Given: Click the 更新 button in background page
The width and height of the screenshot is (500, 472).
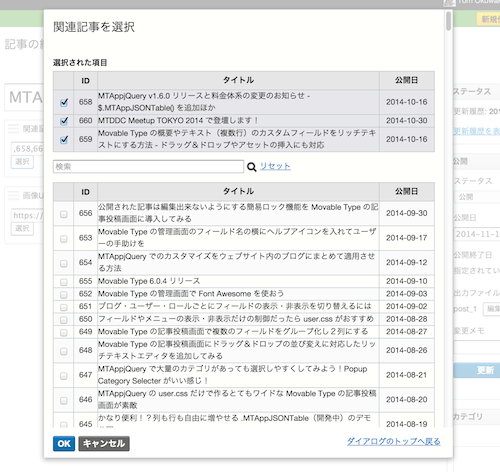Looking at the screenshot, I should (477, 370).
